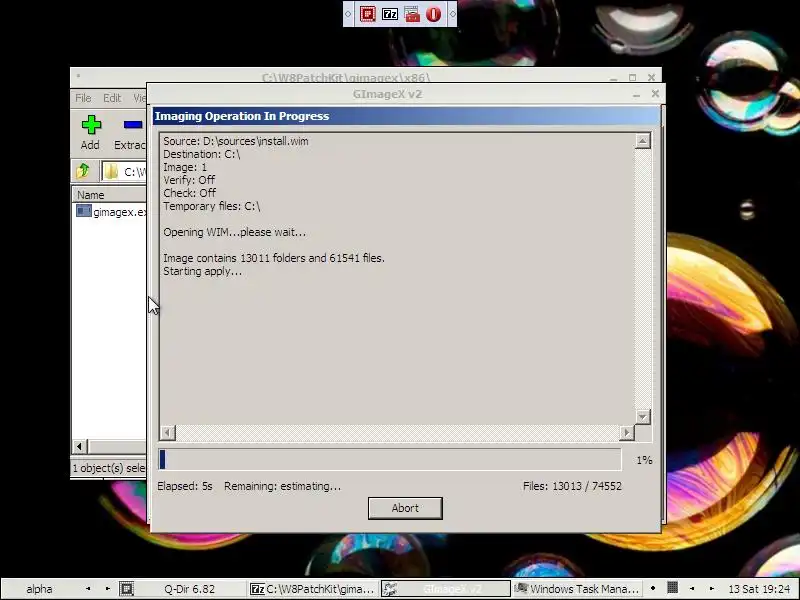Switch to Windows Task Manager taskbar button
The width and height of the screenshot is (800, 600).
577,589
